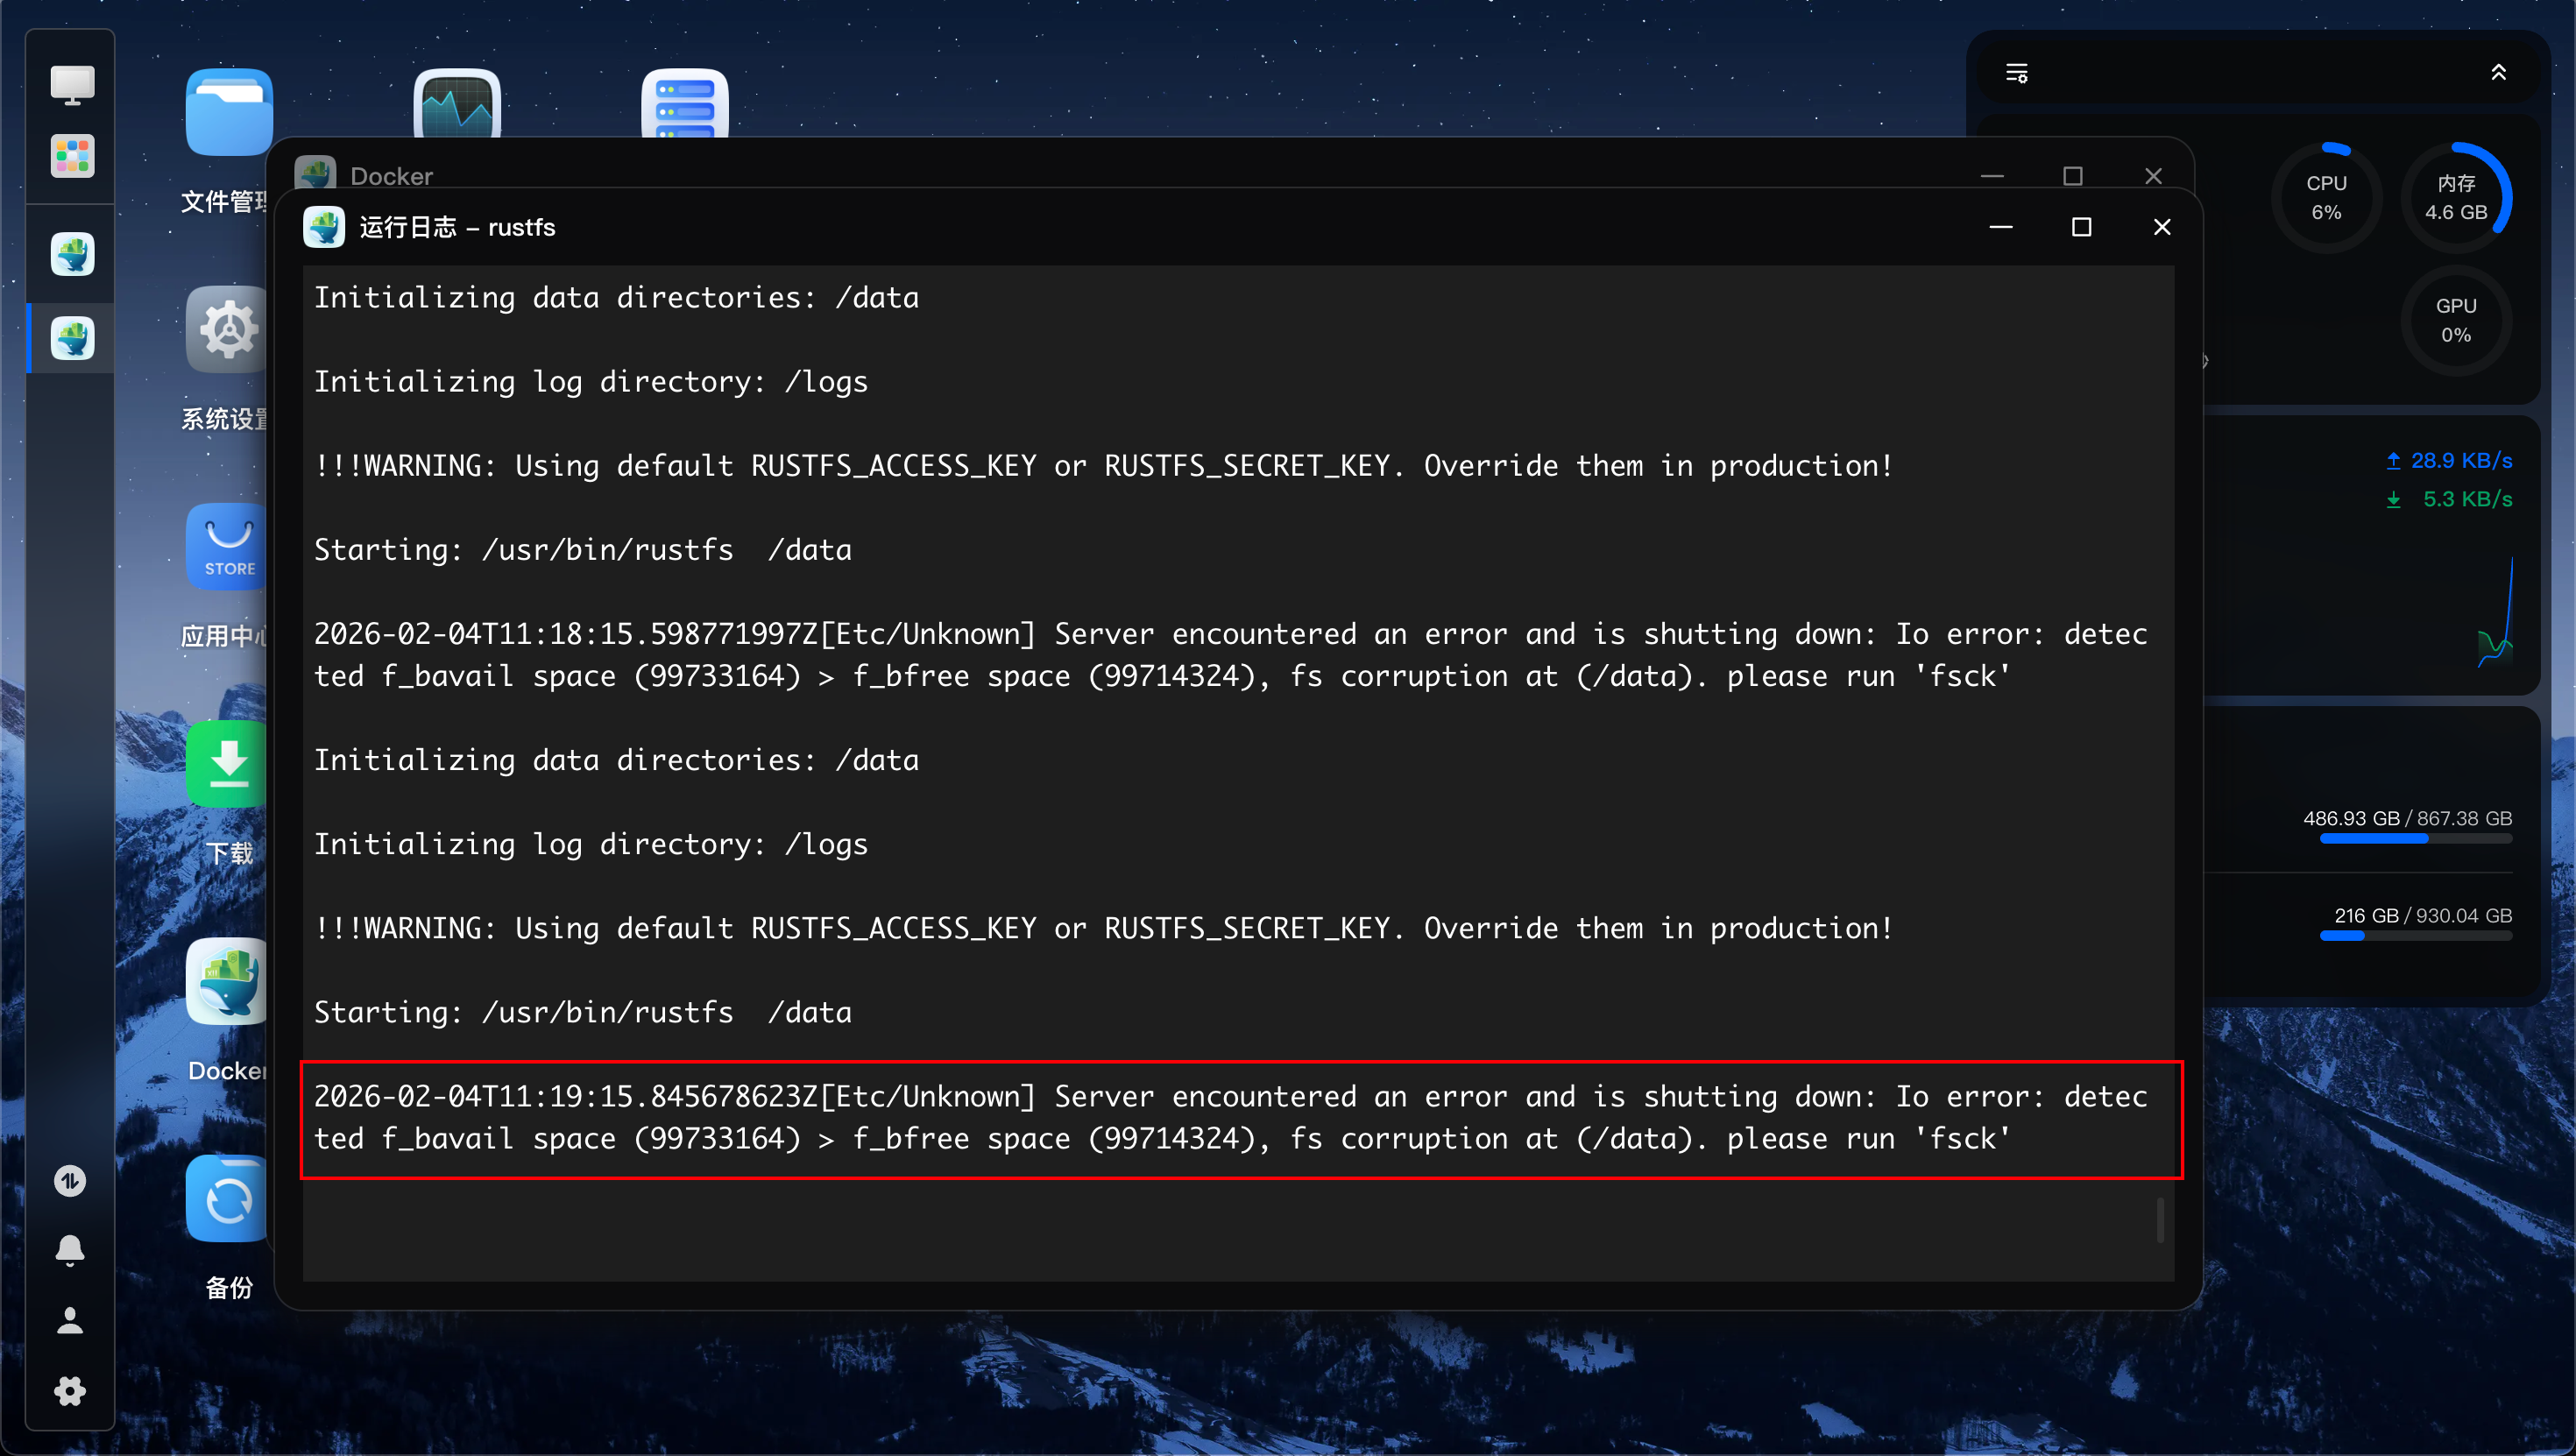Select the active rustfs log sidebar icon
Image resolution: width=2576 pixels, height=1456 pixels.
(72, 338)
